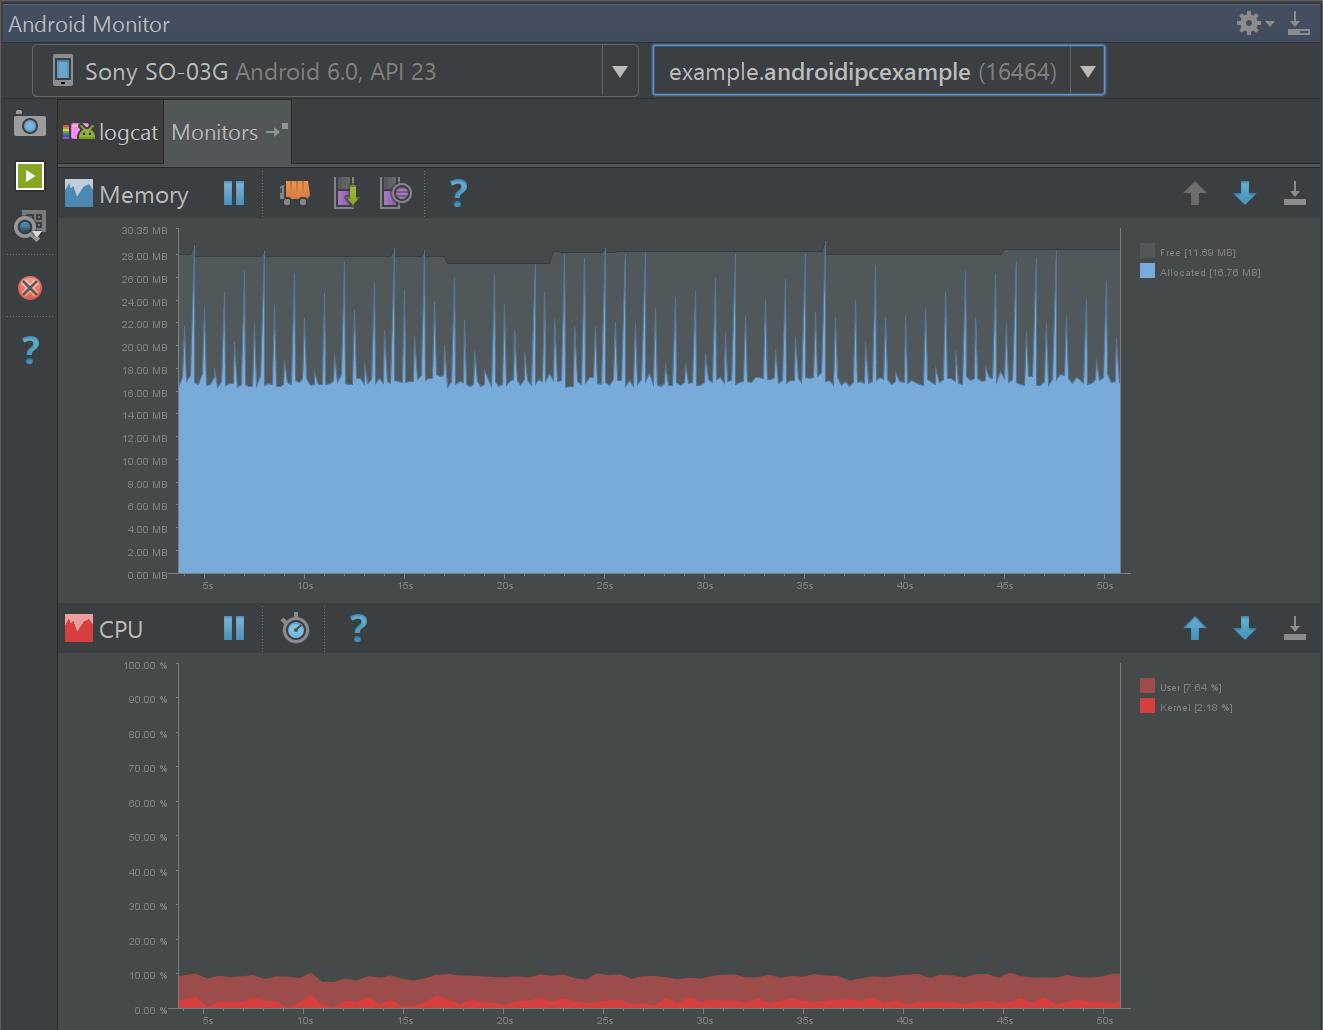Image resolution: width=1323 pixels, height=1030 pixels.
Task: Export the CPU monitor data
Action: (x=1295, y=628)
